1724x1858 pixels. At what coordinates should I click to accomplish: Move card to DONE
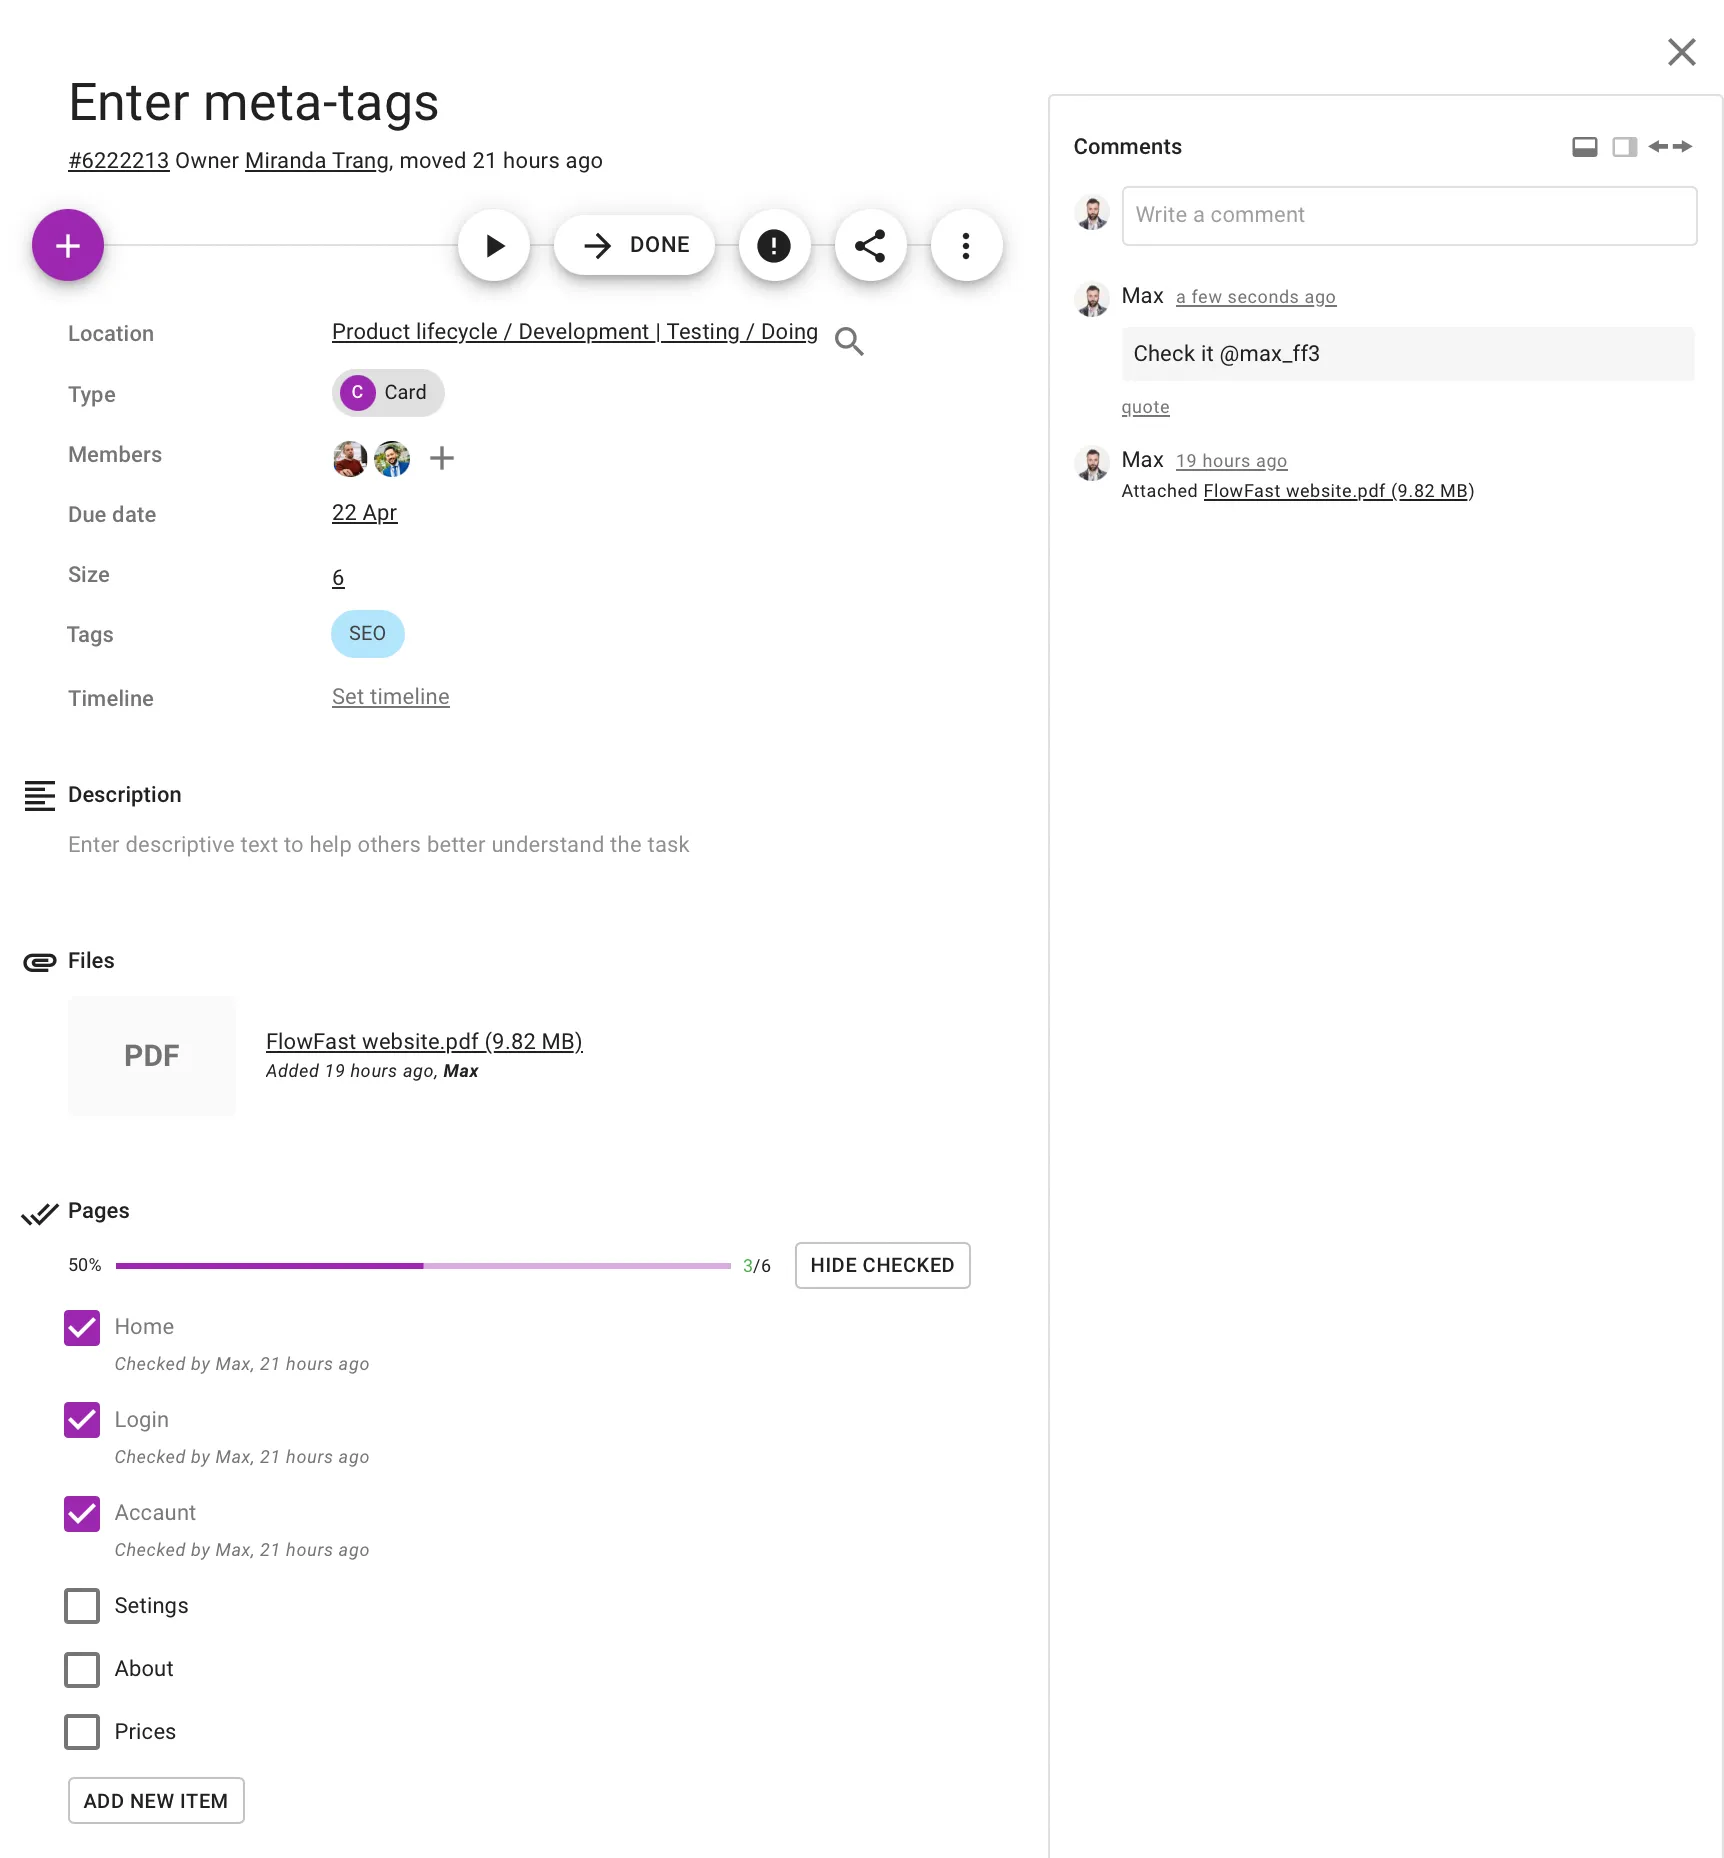[x=635, y=245]
